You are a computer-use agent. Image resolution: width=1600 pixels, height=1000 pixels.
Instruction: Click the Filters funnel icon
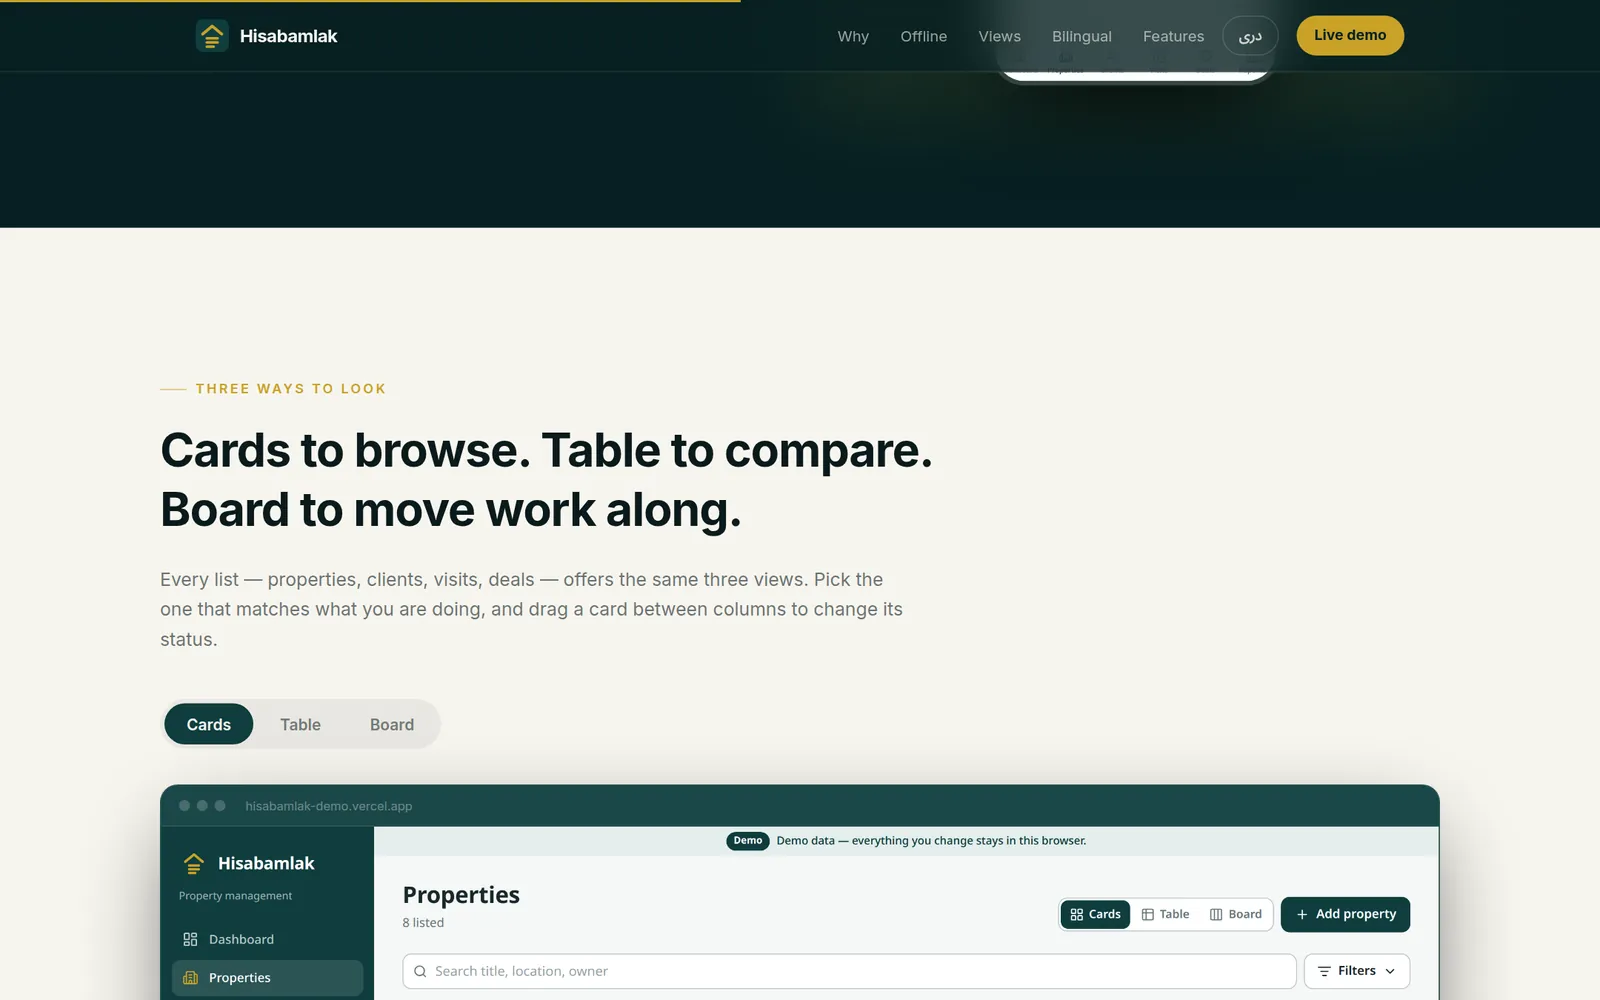point(1324,971)
